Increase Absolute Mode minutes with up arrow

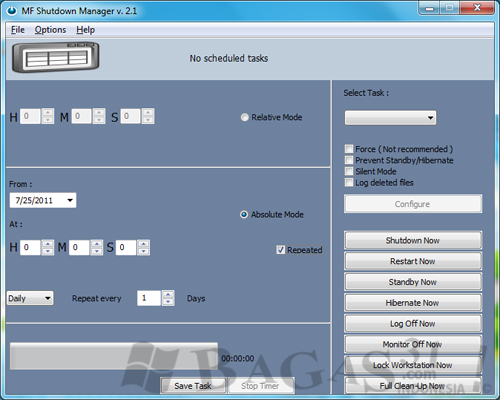coord(97,244)
